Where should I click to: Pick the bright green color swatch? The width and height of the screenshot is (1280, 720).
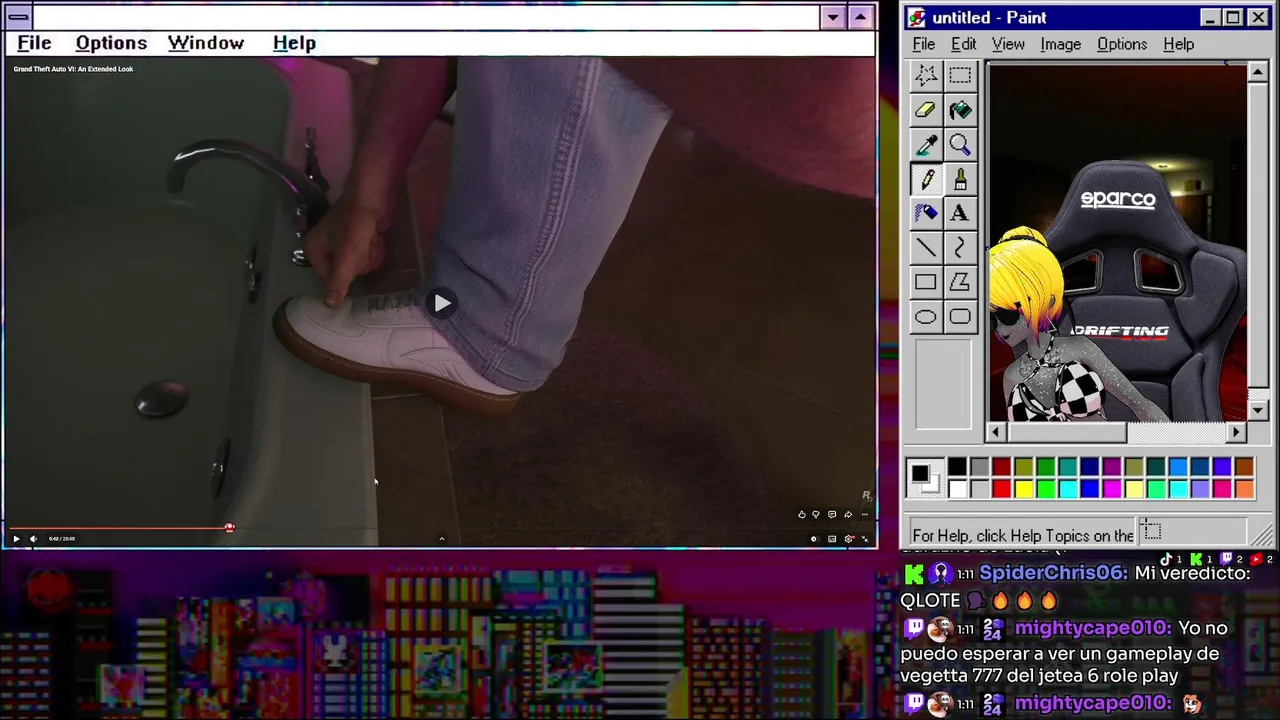[x=1046, y=488]
